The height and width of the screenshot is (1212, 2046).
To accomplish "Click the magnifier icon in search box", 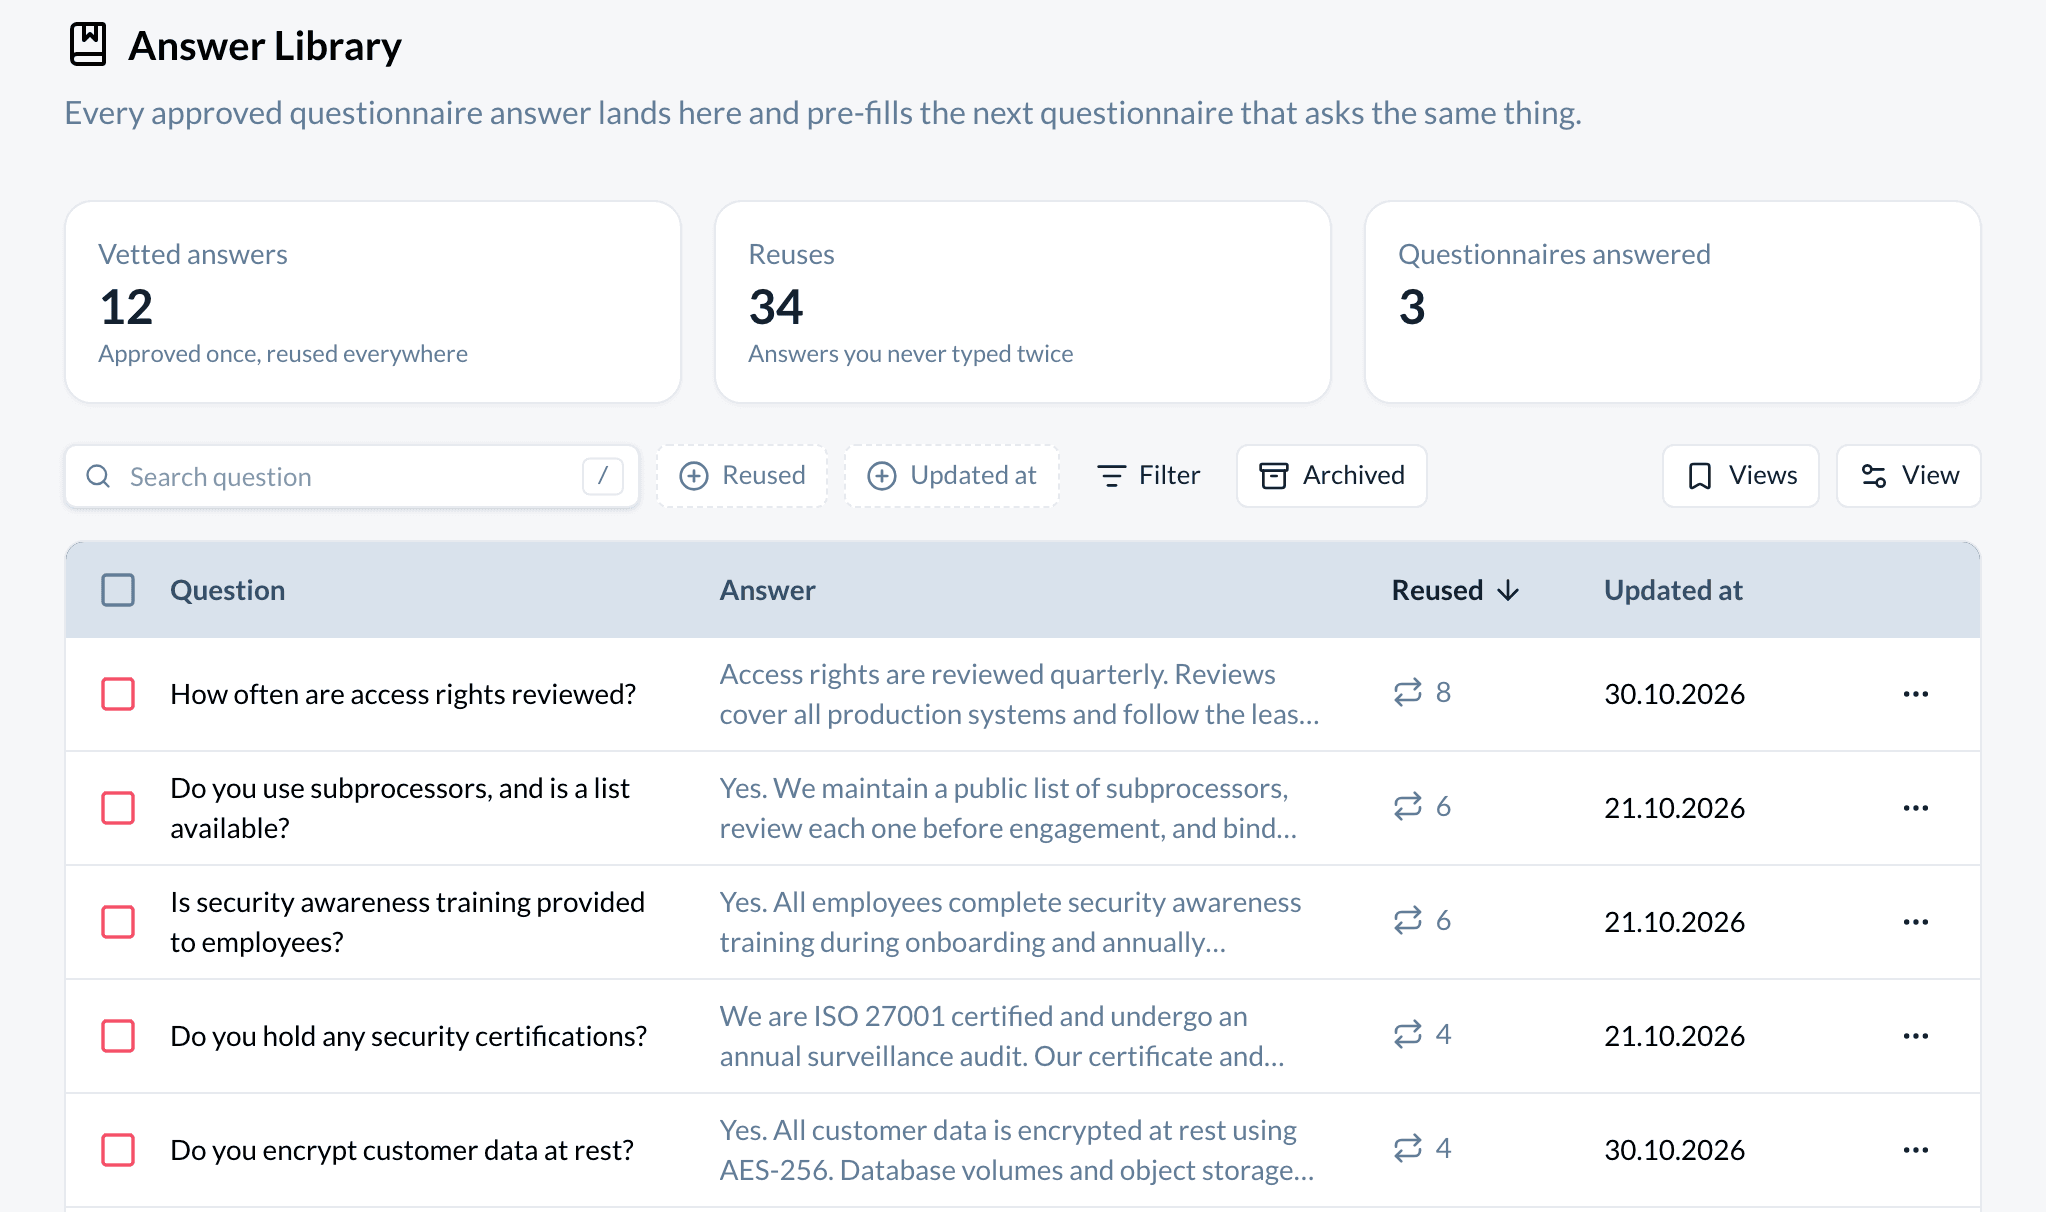I will [x=98, y=476].
